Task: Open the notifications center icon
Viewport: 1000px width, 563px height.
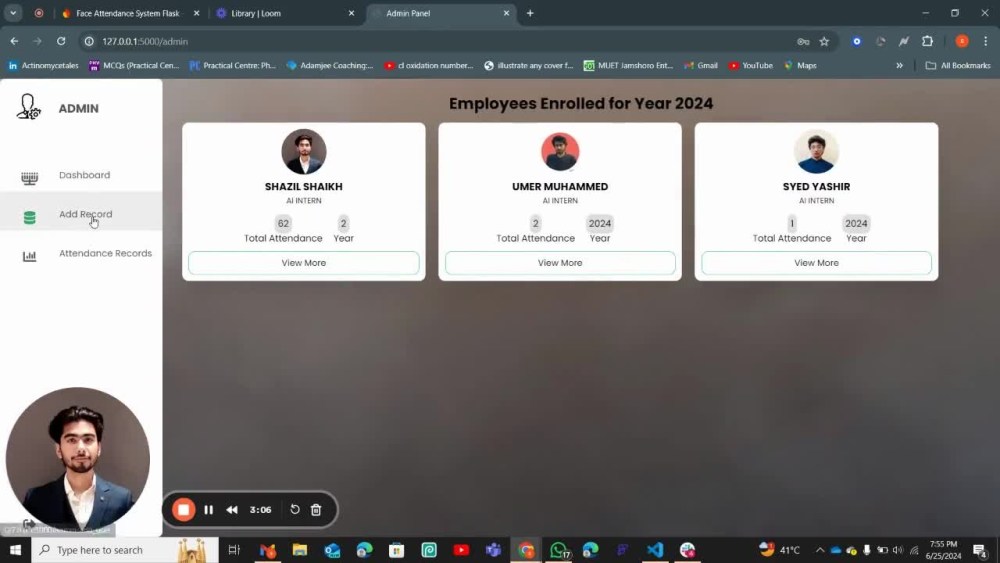Action: click(980, 550)
